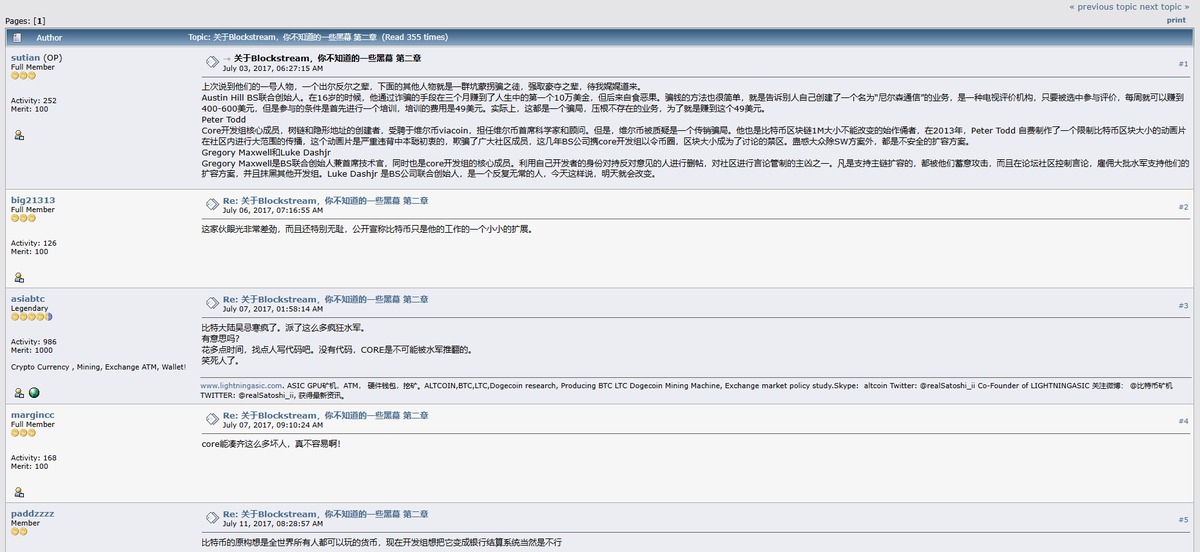Click the message icon on asiabtc's reply
1200x552 pixels.
[x=211, y=304]
